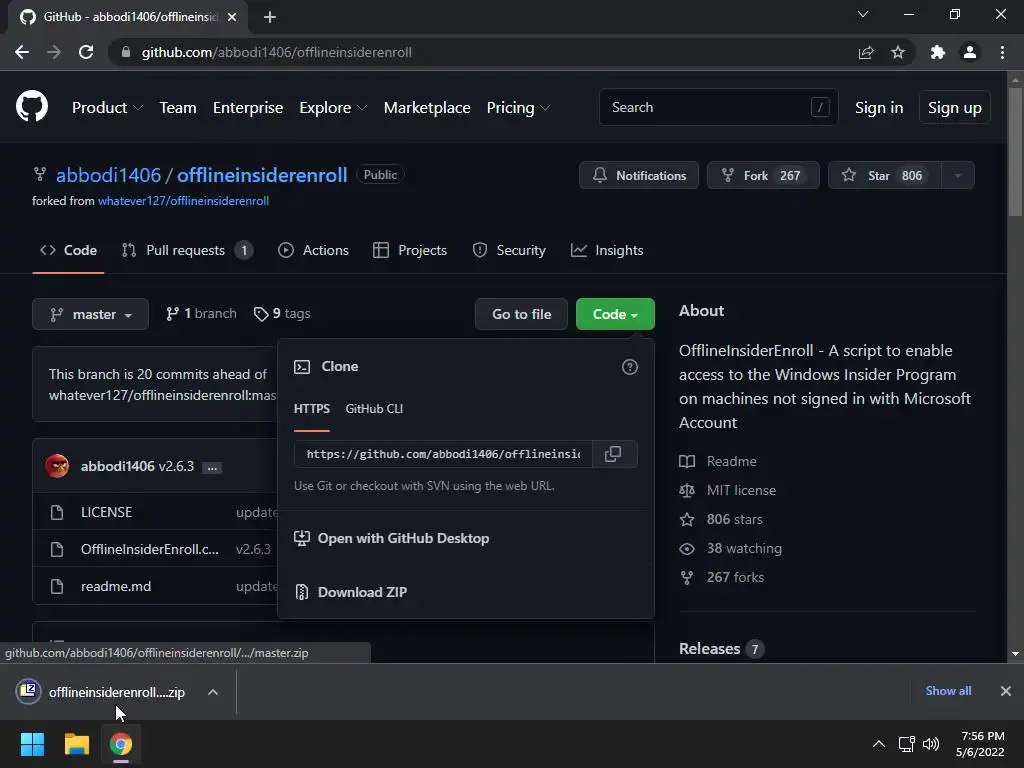Expand the commit message ellipsis
The image size is (1024, 768).
[x=212, y=468]
